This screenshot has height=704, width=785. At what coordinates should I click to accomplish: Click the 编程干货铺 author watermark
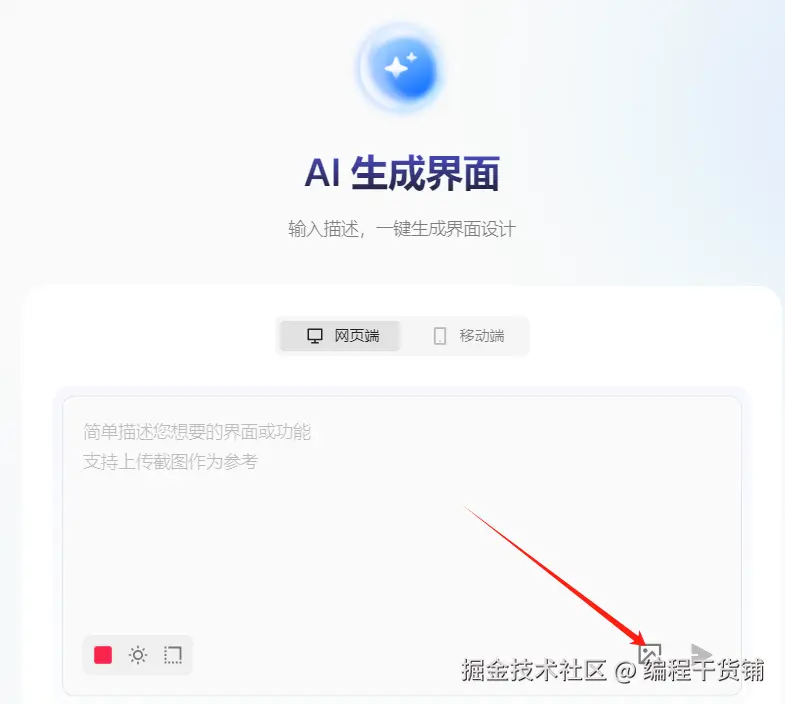pos(703,670)
